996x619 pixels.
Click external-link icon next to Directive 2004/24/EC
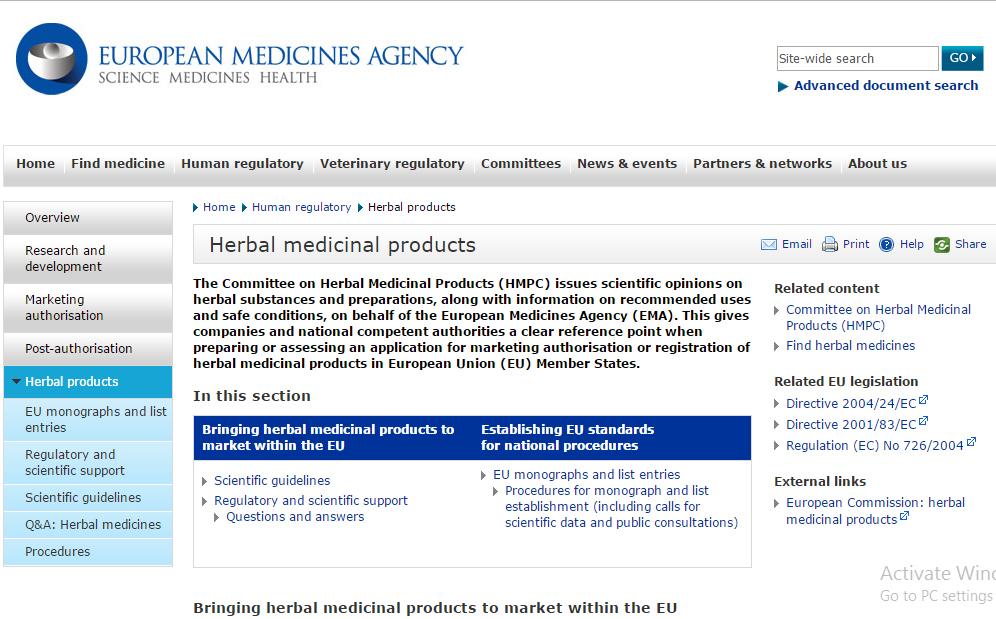(x=924, y=400)
